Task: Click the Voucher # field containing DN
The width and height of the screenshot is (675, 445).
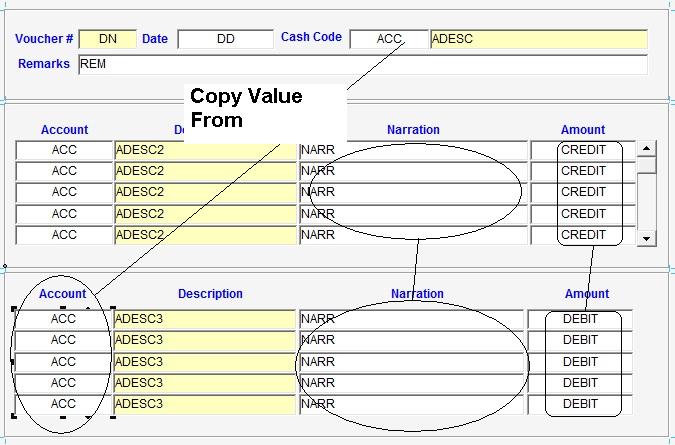Action: click(107, 39)
